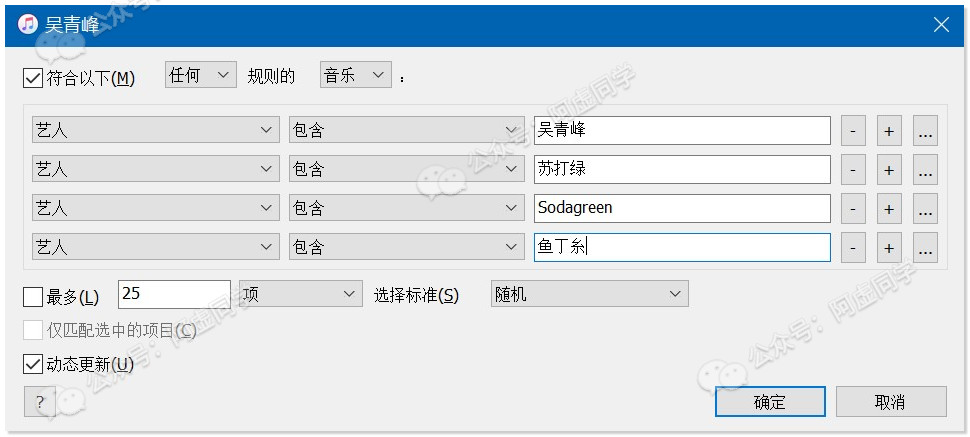
Task: Click the 吴青峰 value input field
Action: click(x=682, y=131)
